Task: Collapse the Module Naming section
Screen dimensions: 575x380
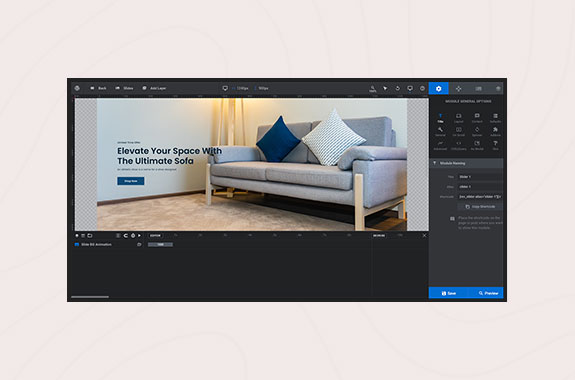Action: coord(466,163)
